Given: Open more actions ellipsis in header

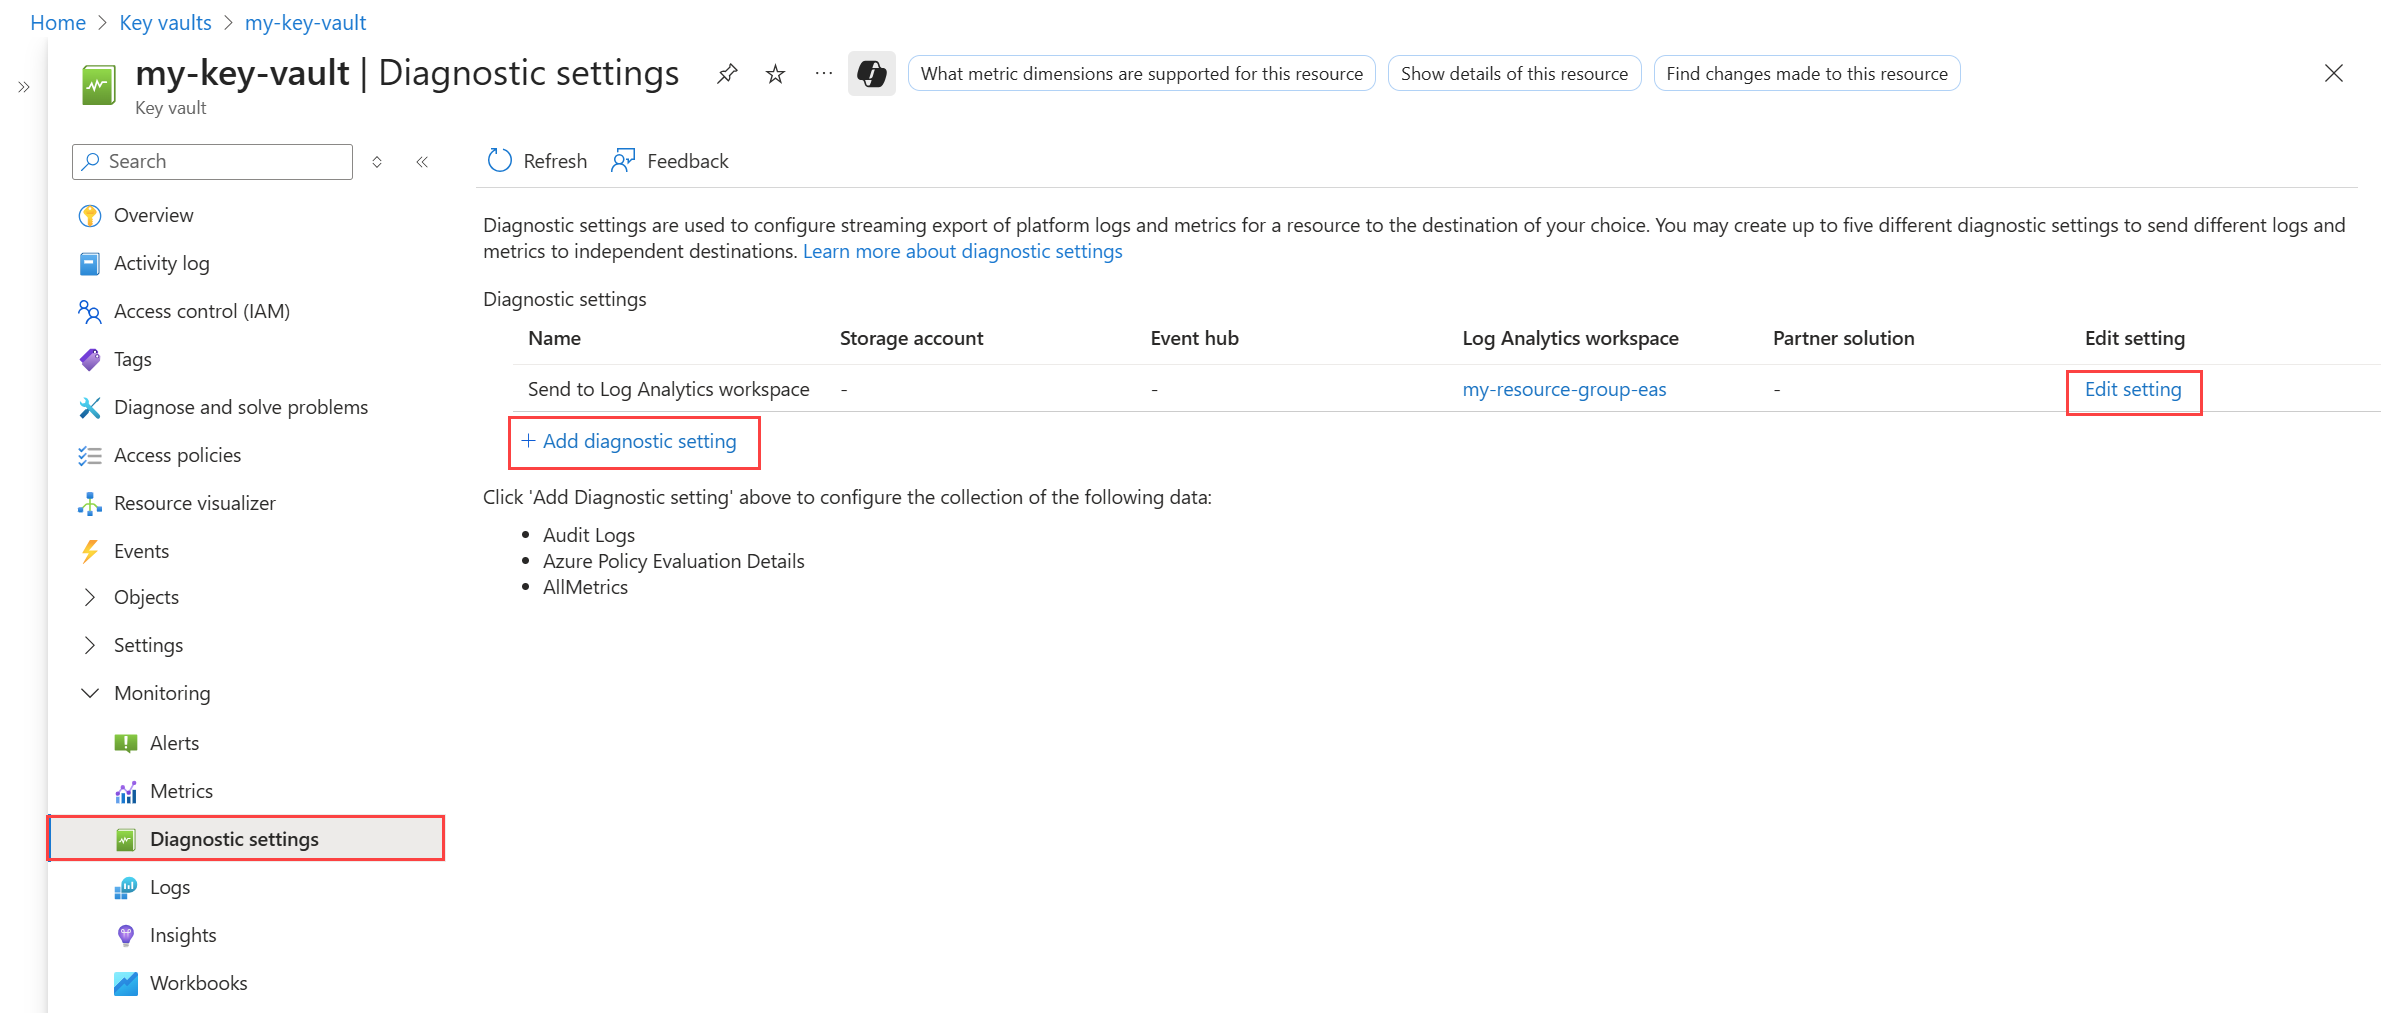Looking at the screenshot, I should 823,73.
